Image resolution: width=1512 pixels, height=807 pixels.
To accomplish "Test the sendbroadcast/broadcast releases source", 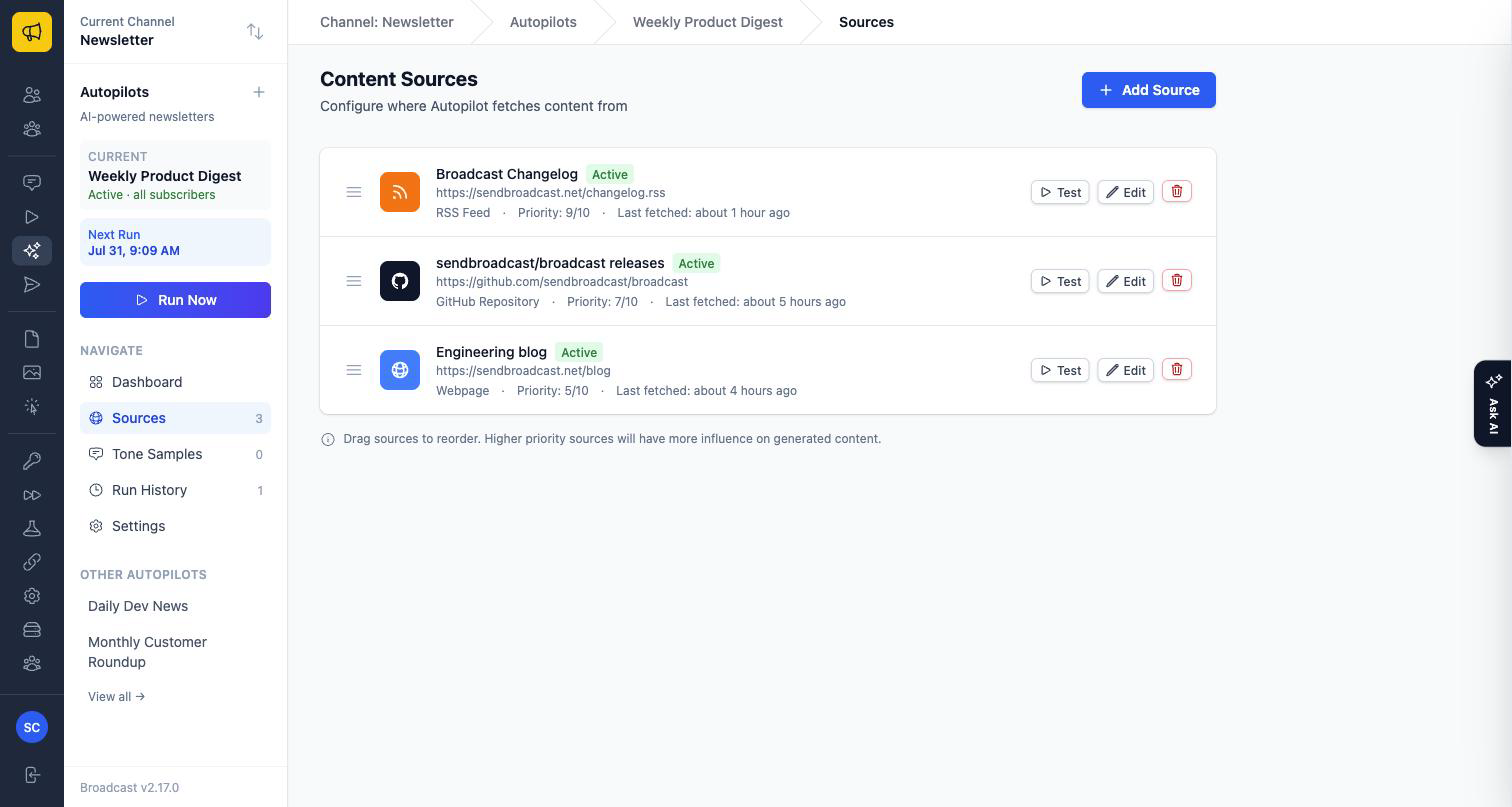I will (x=1060, y=281).
